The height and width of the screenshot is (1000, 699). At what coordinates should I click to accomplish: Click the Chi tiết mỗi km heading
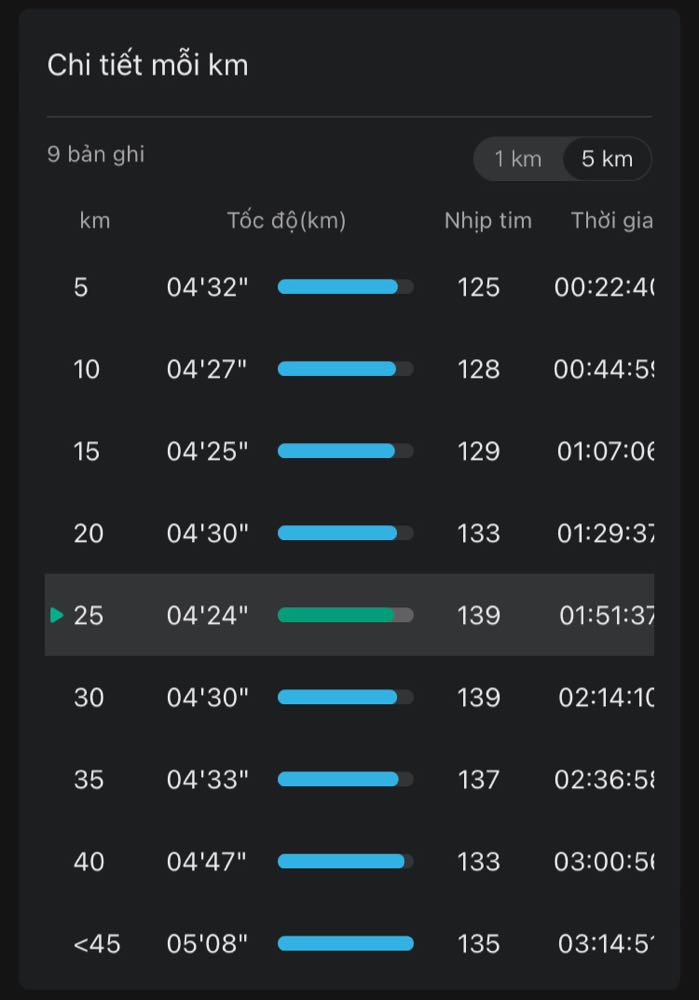[147, 65]
